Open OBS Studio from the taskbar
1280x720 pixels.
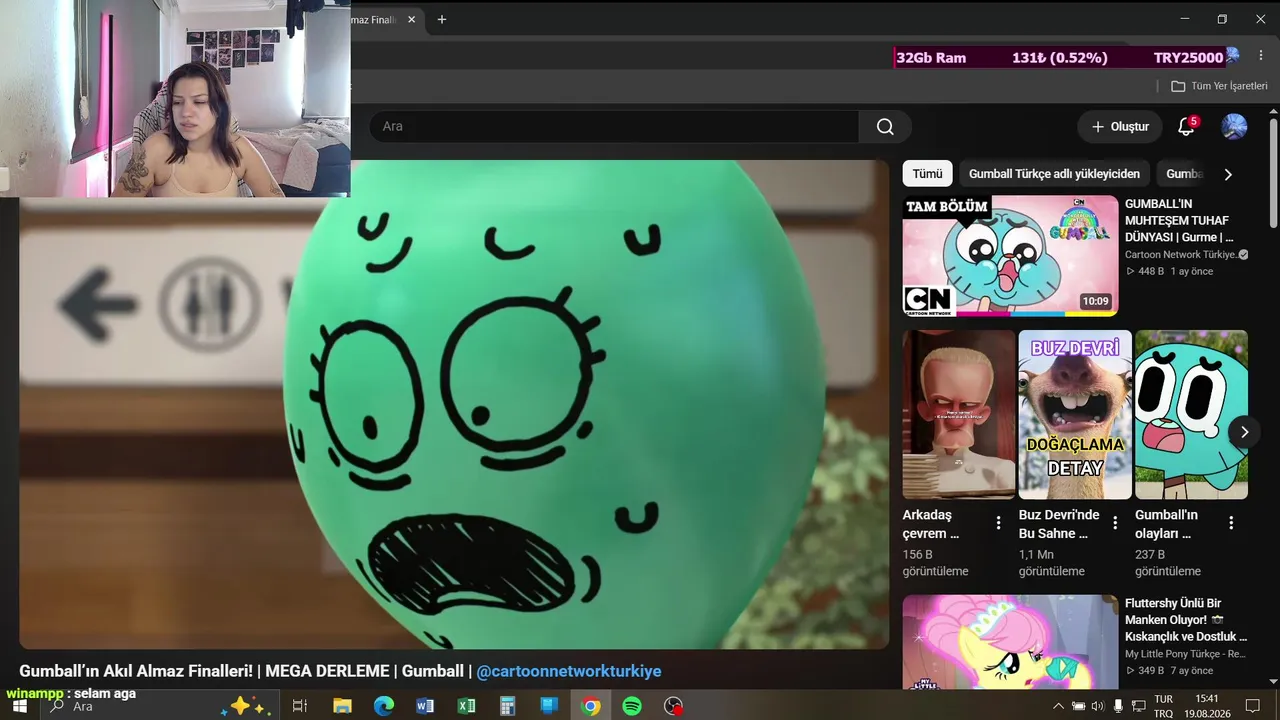click(x=674, y=706)
